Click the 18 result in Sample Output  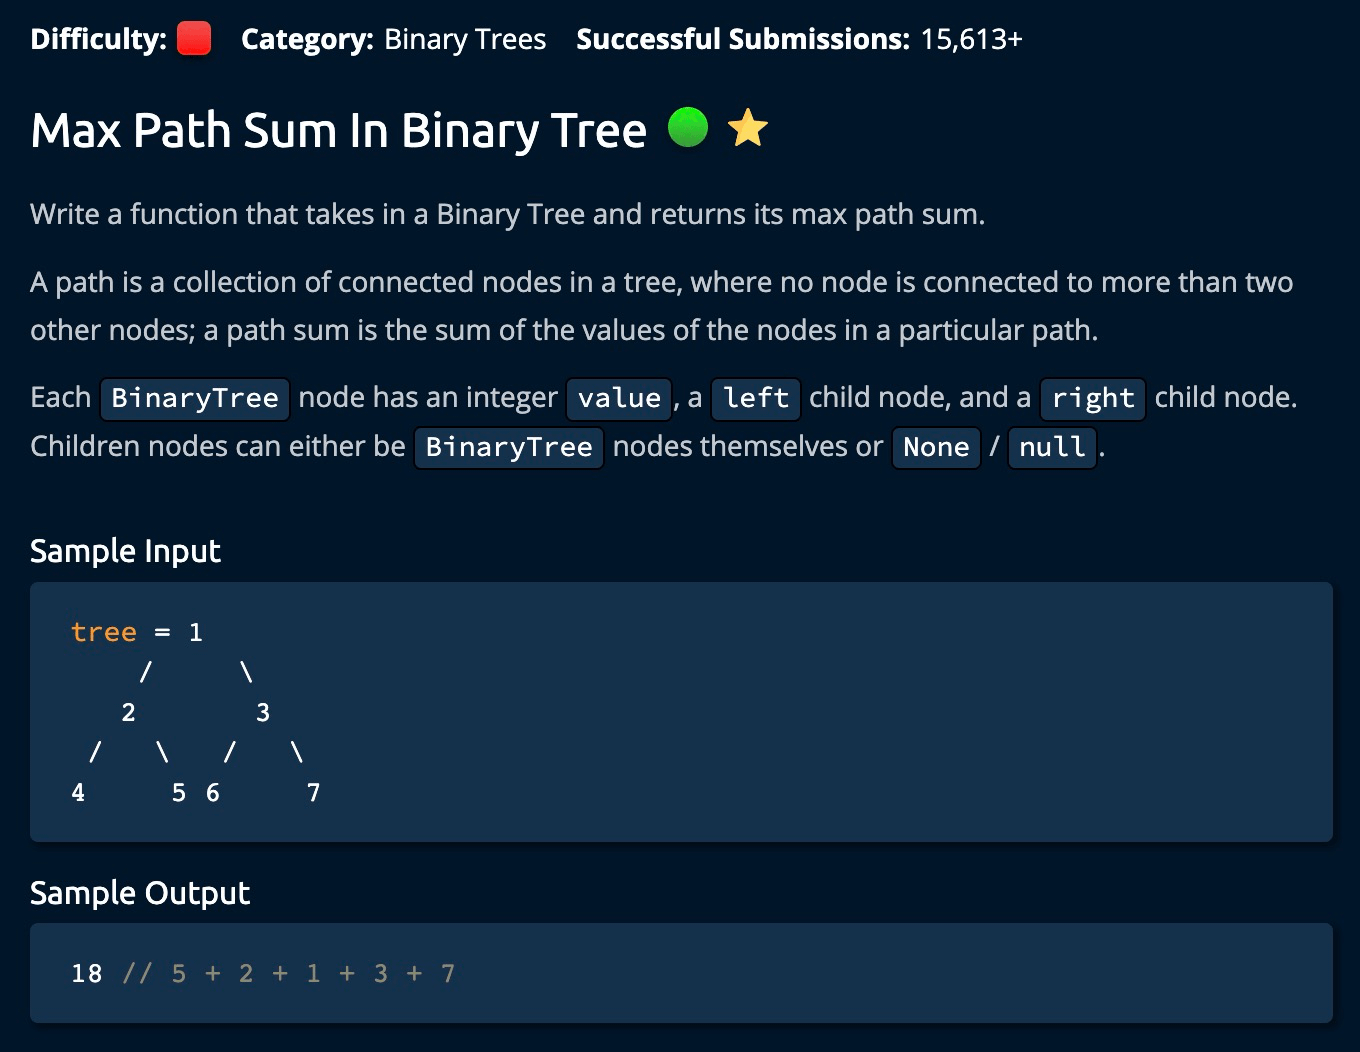pyautogui.click(x=87, y=973)
